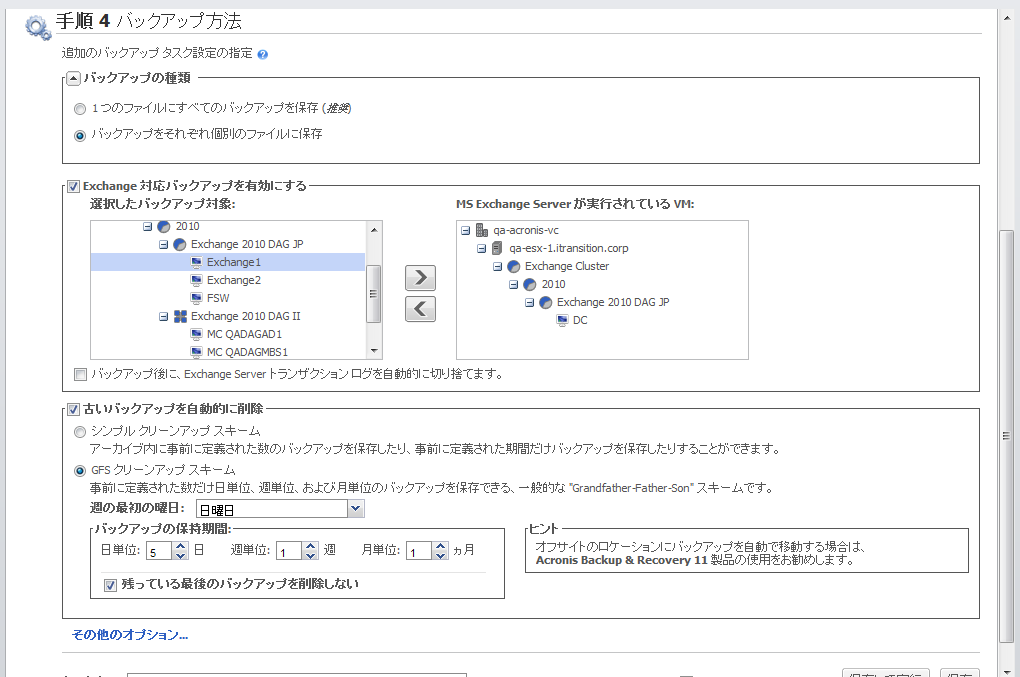Select the save all backups in one file option
Viewport: 1020px width, 677px height.
click(80, 108)
